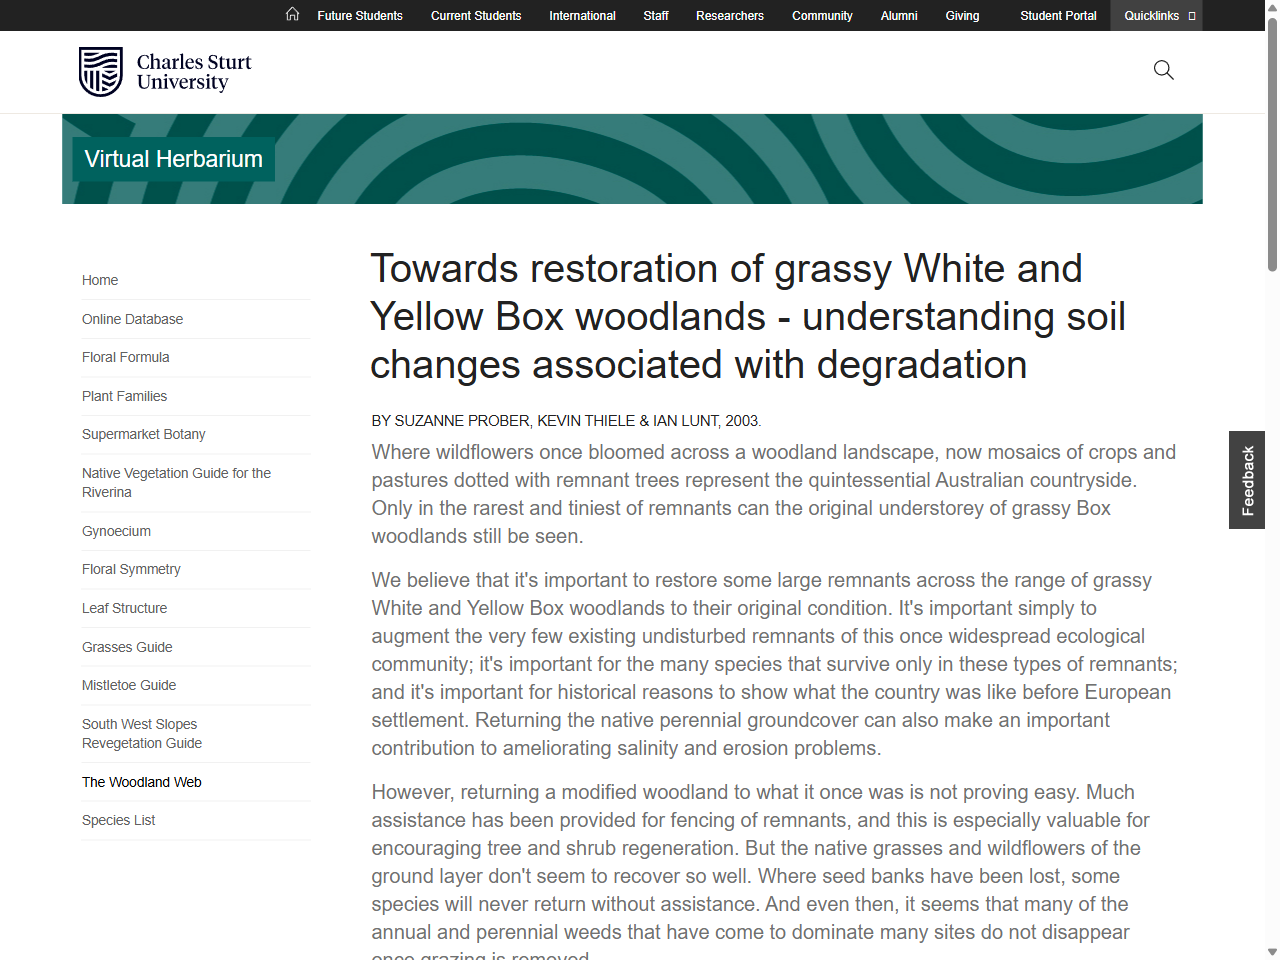Image resolution: width=1280 pixels, height=960 pixels.
Task: Click the home icon in the top navigation
Action: tap(292, 15)
